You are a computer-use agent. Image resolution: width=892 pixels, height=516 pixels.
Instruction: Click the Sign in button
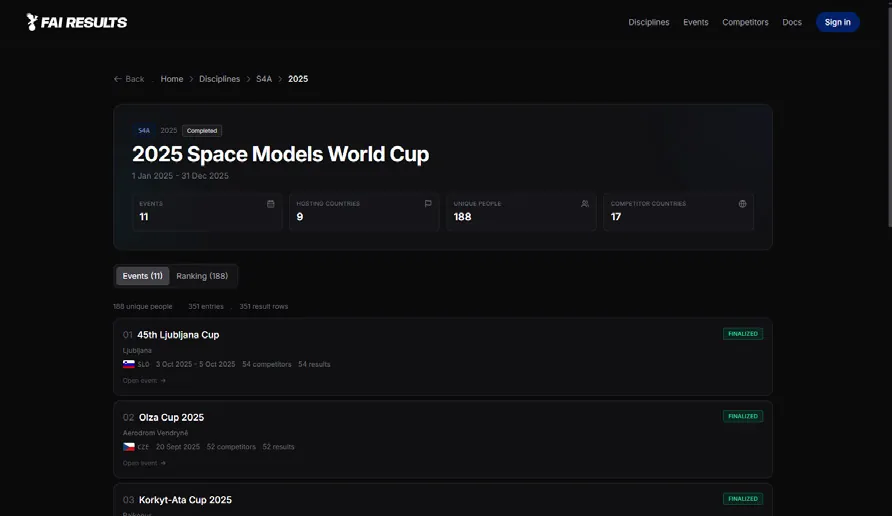pos(837,22)
